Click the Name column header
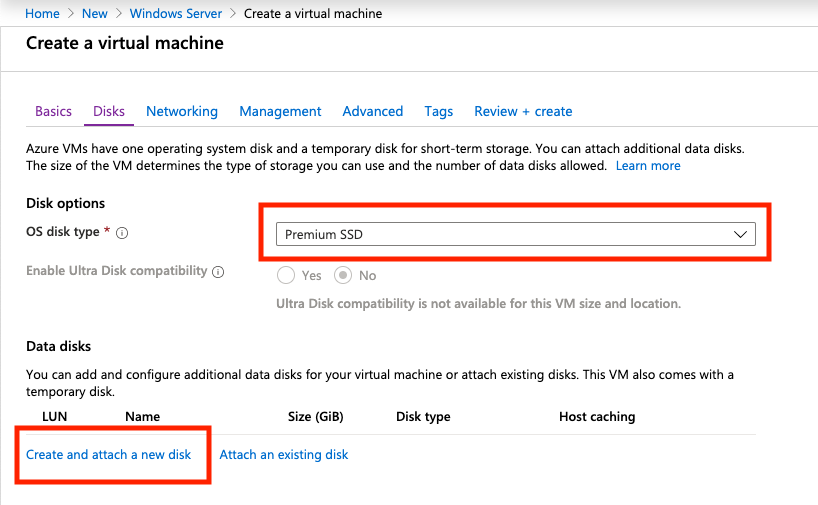Image resolution: width=818 pixels, height=505 pixels. (142, 416)
